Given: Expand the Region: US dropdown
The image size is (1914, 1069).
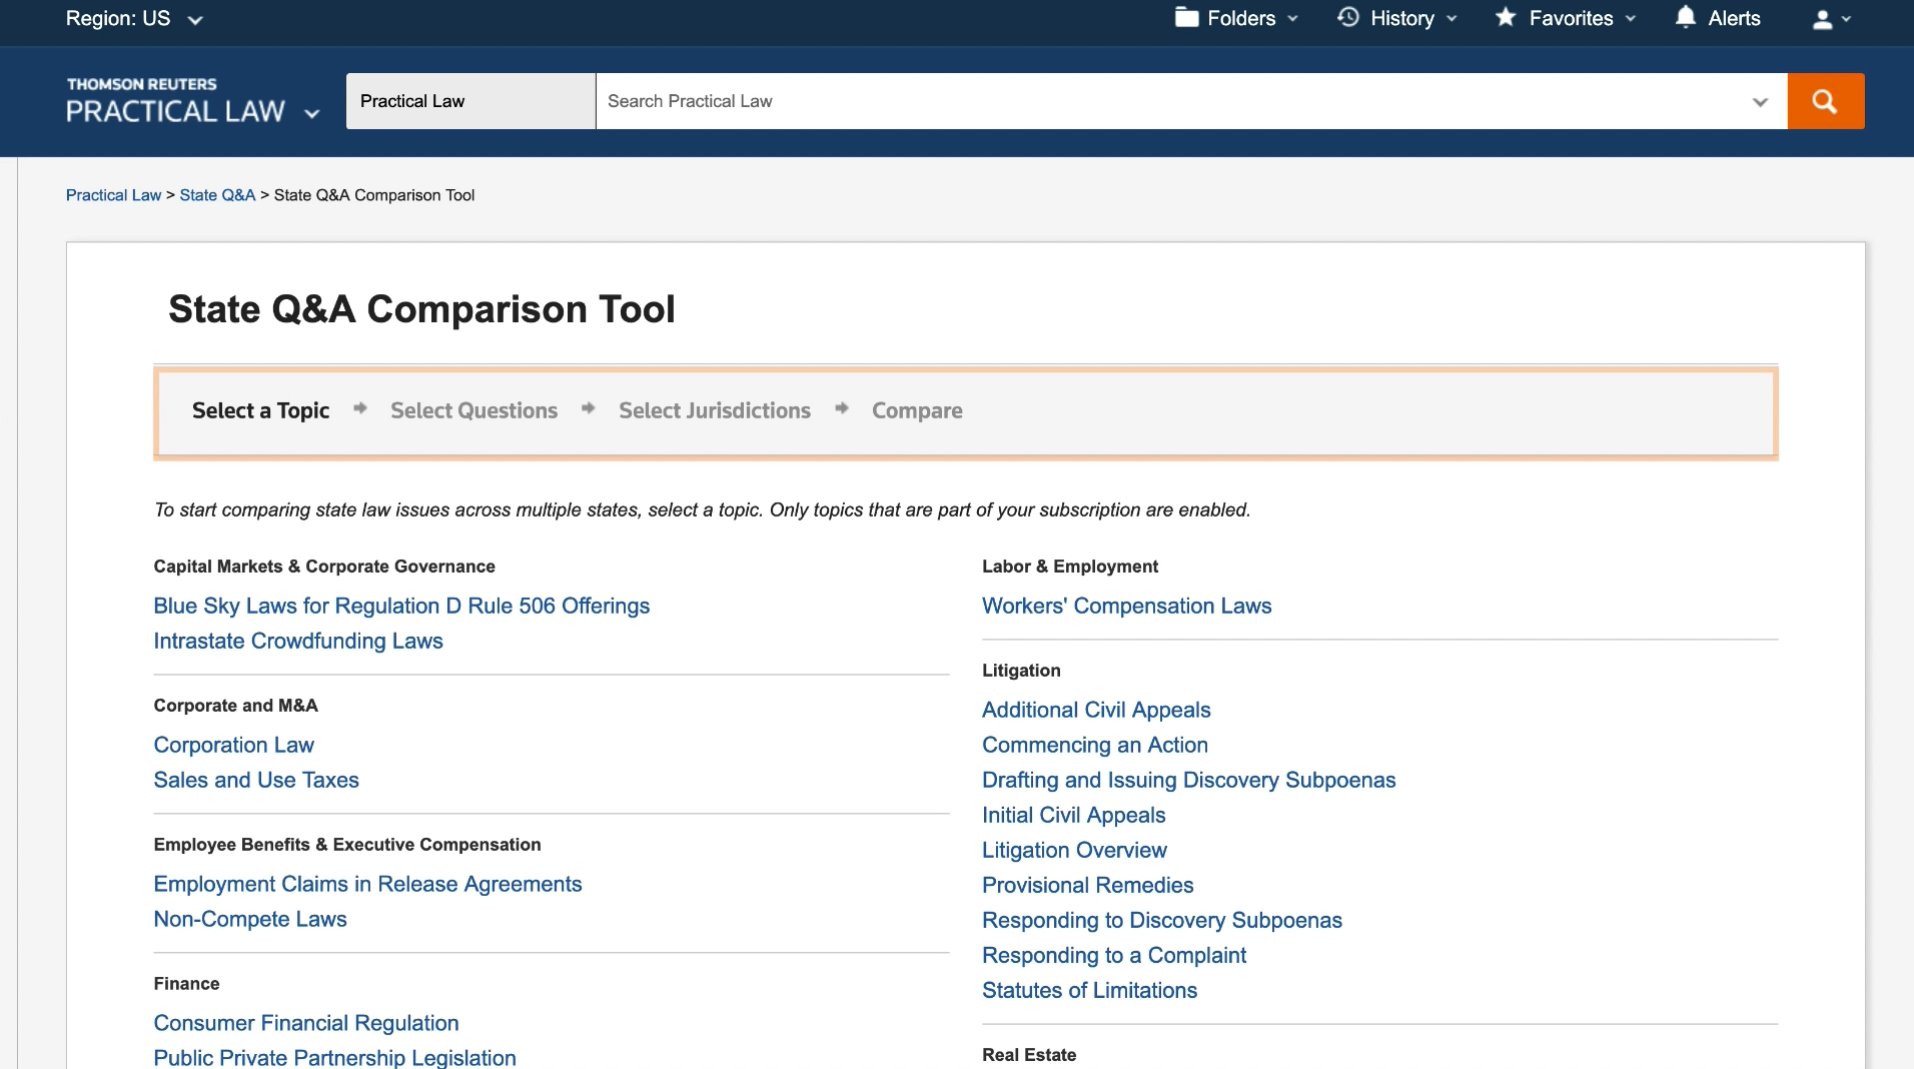Looking at the screenshot, I should coord(134,18).
